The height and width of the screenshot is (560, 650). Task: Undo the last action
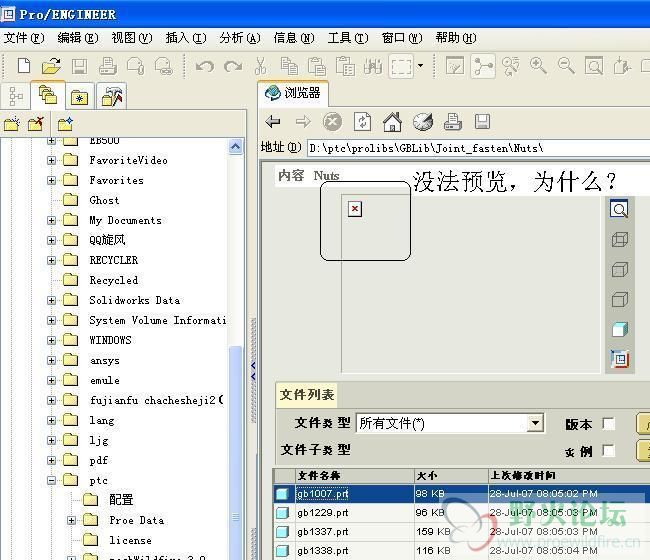pyautogui.click(x=205, y=66)
